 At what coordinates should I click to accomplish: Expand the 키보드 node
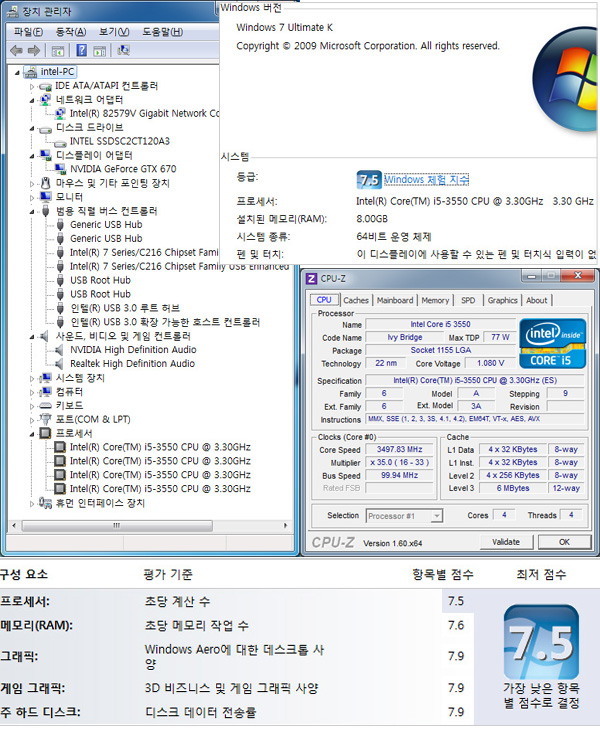[x=32, y=406]
